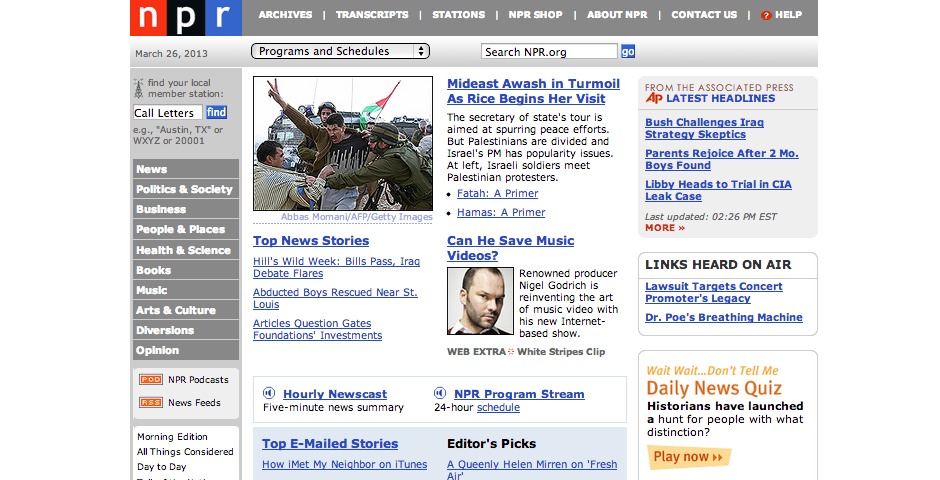Open the All Things Considered link

click(185, 452)
